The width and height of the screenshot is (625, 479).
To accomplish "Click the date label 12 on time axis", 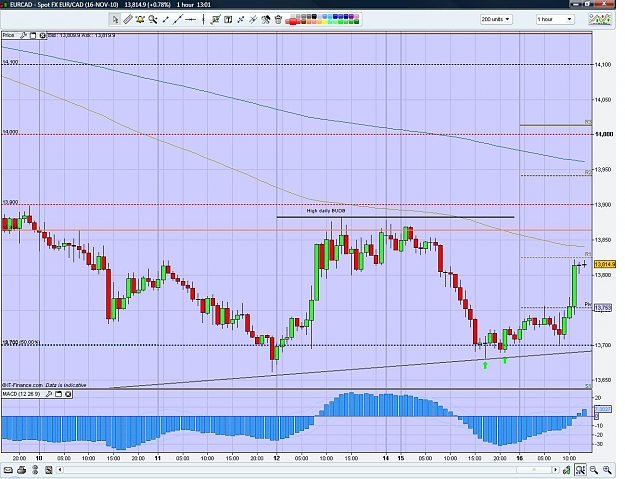I will pos(277,458).
